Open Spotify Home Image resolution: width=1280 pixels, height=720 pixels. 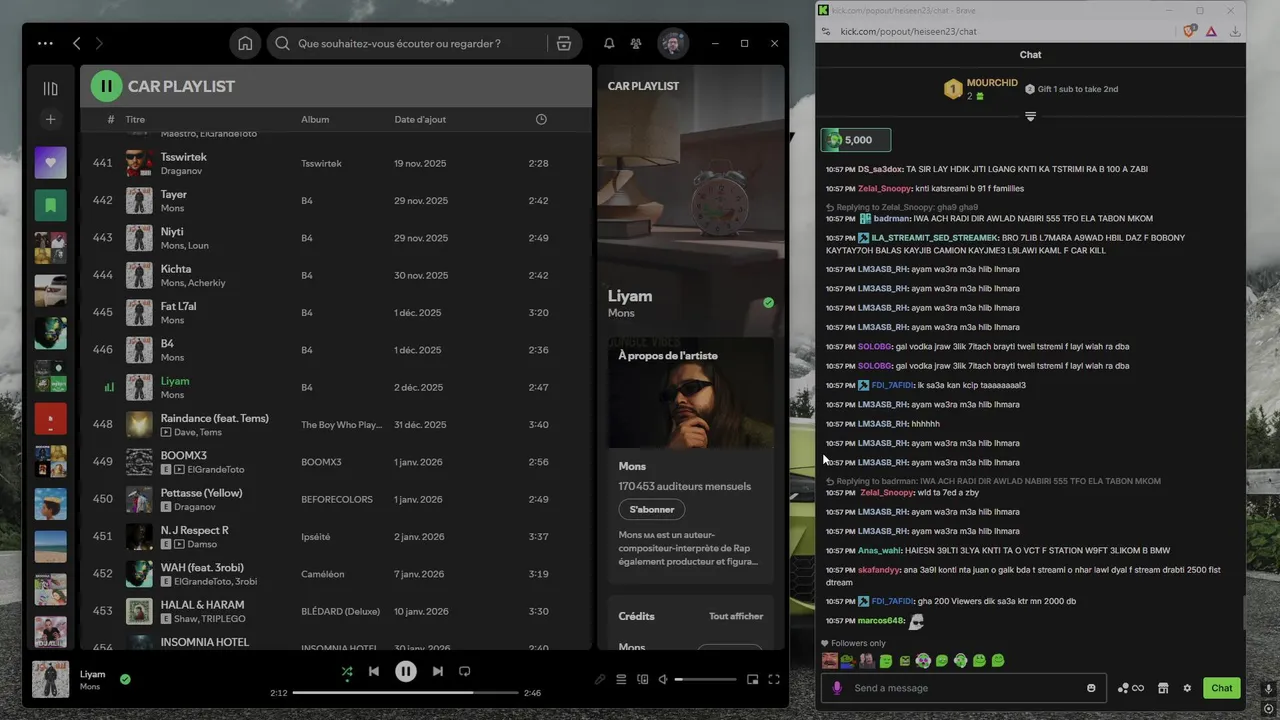point(245,43)
